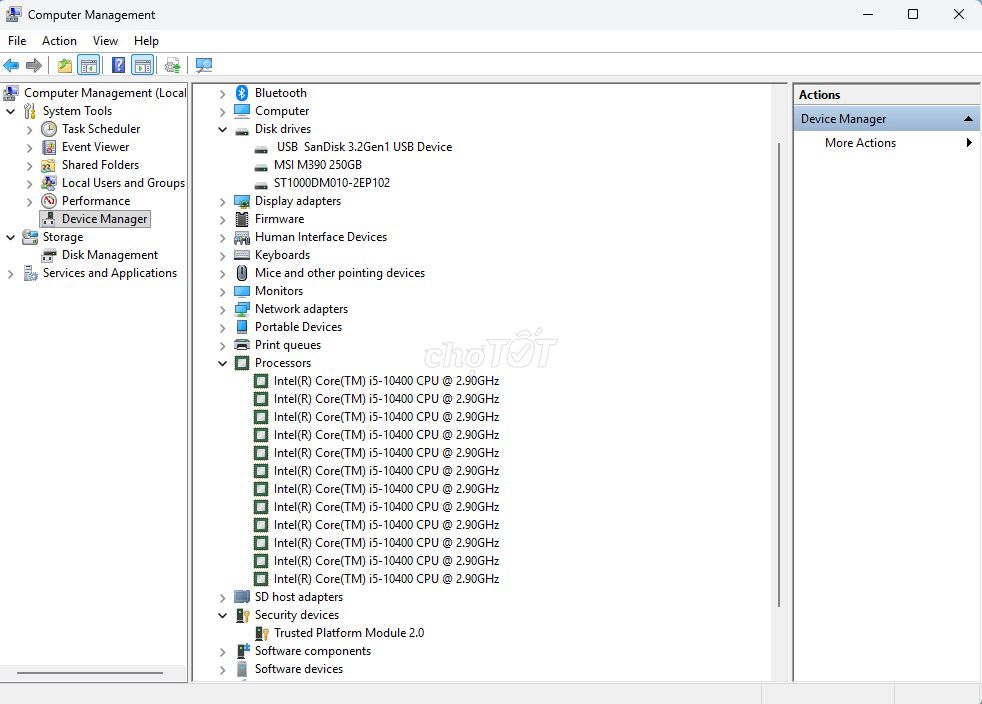
Task: Open the Help question mark toolbar icon
Action: 118,66
